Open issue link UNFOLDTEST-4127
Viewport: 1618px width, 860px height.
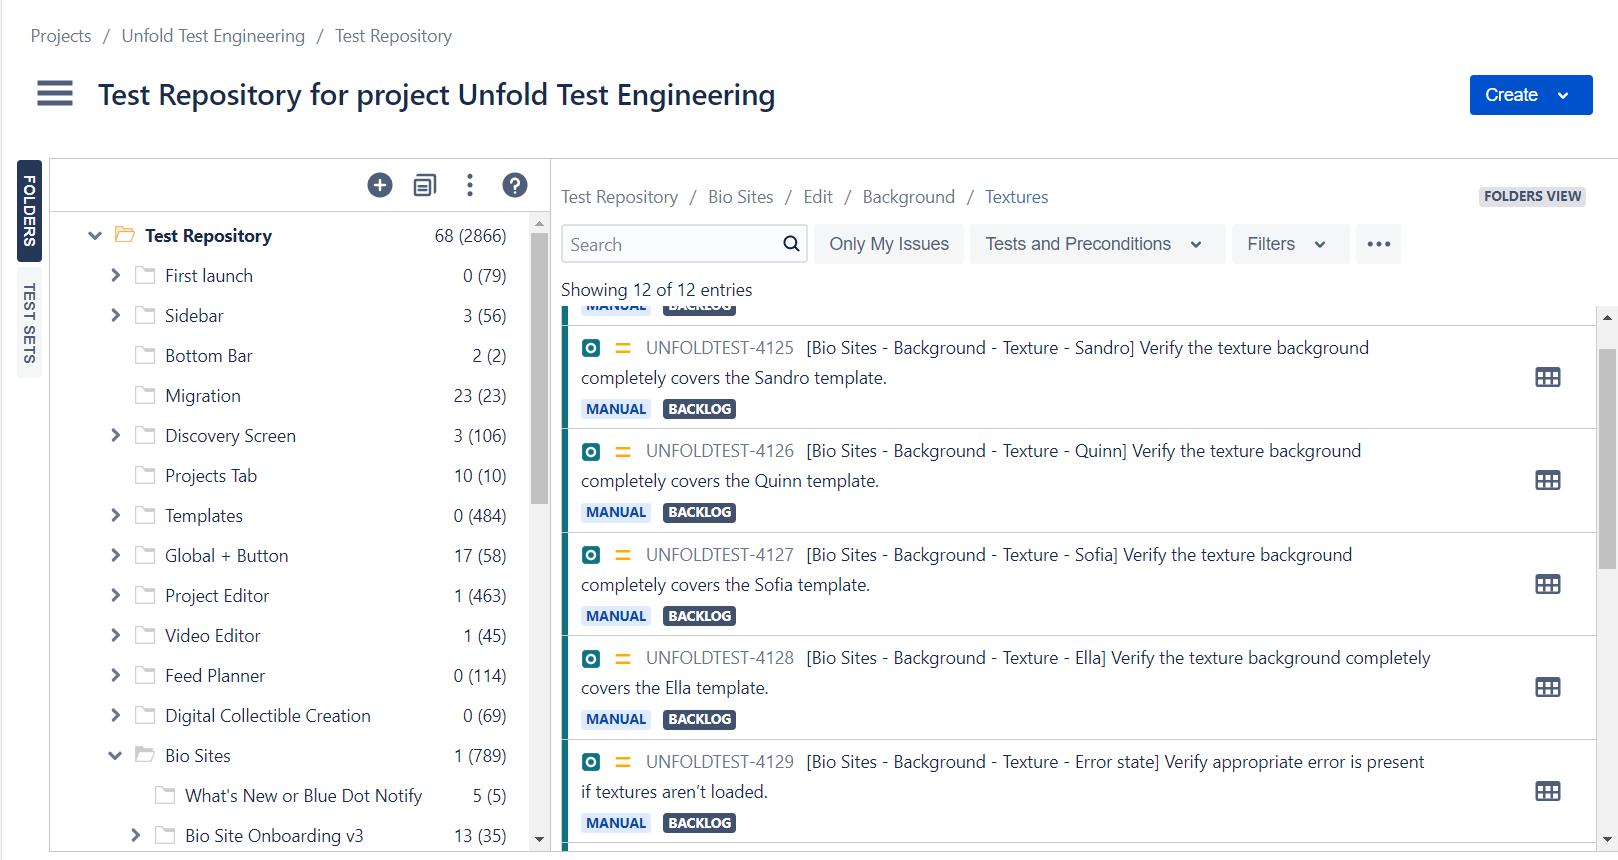(x=720, y=555)
